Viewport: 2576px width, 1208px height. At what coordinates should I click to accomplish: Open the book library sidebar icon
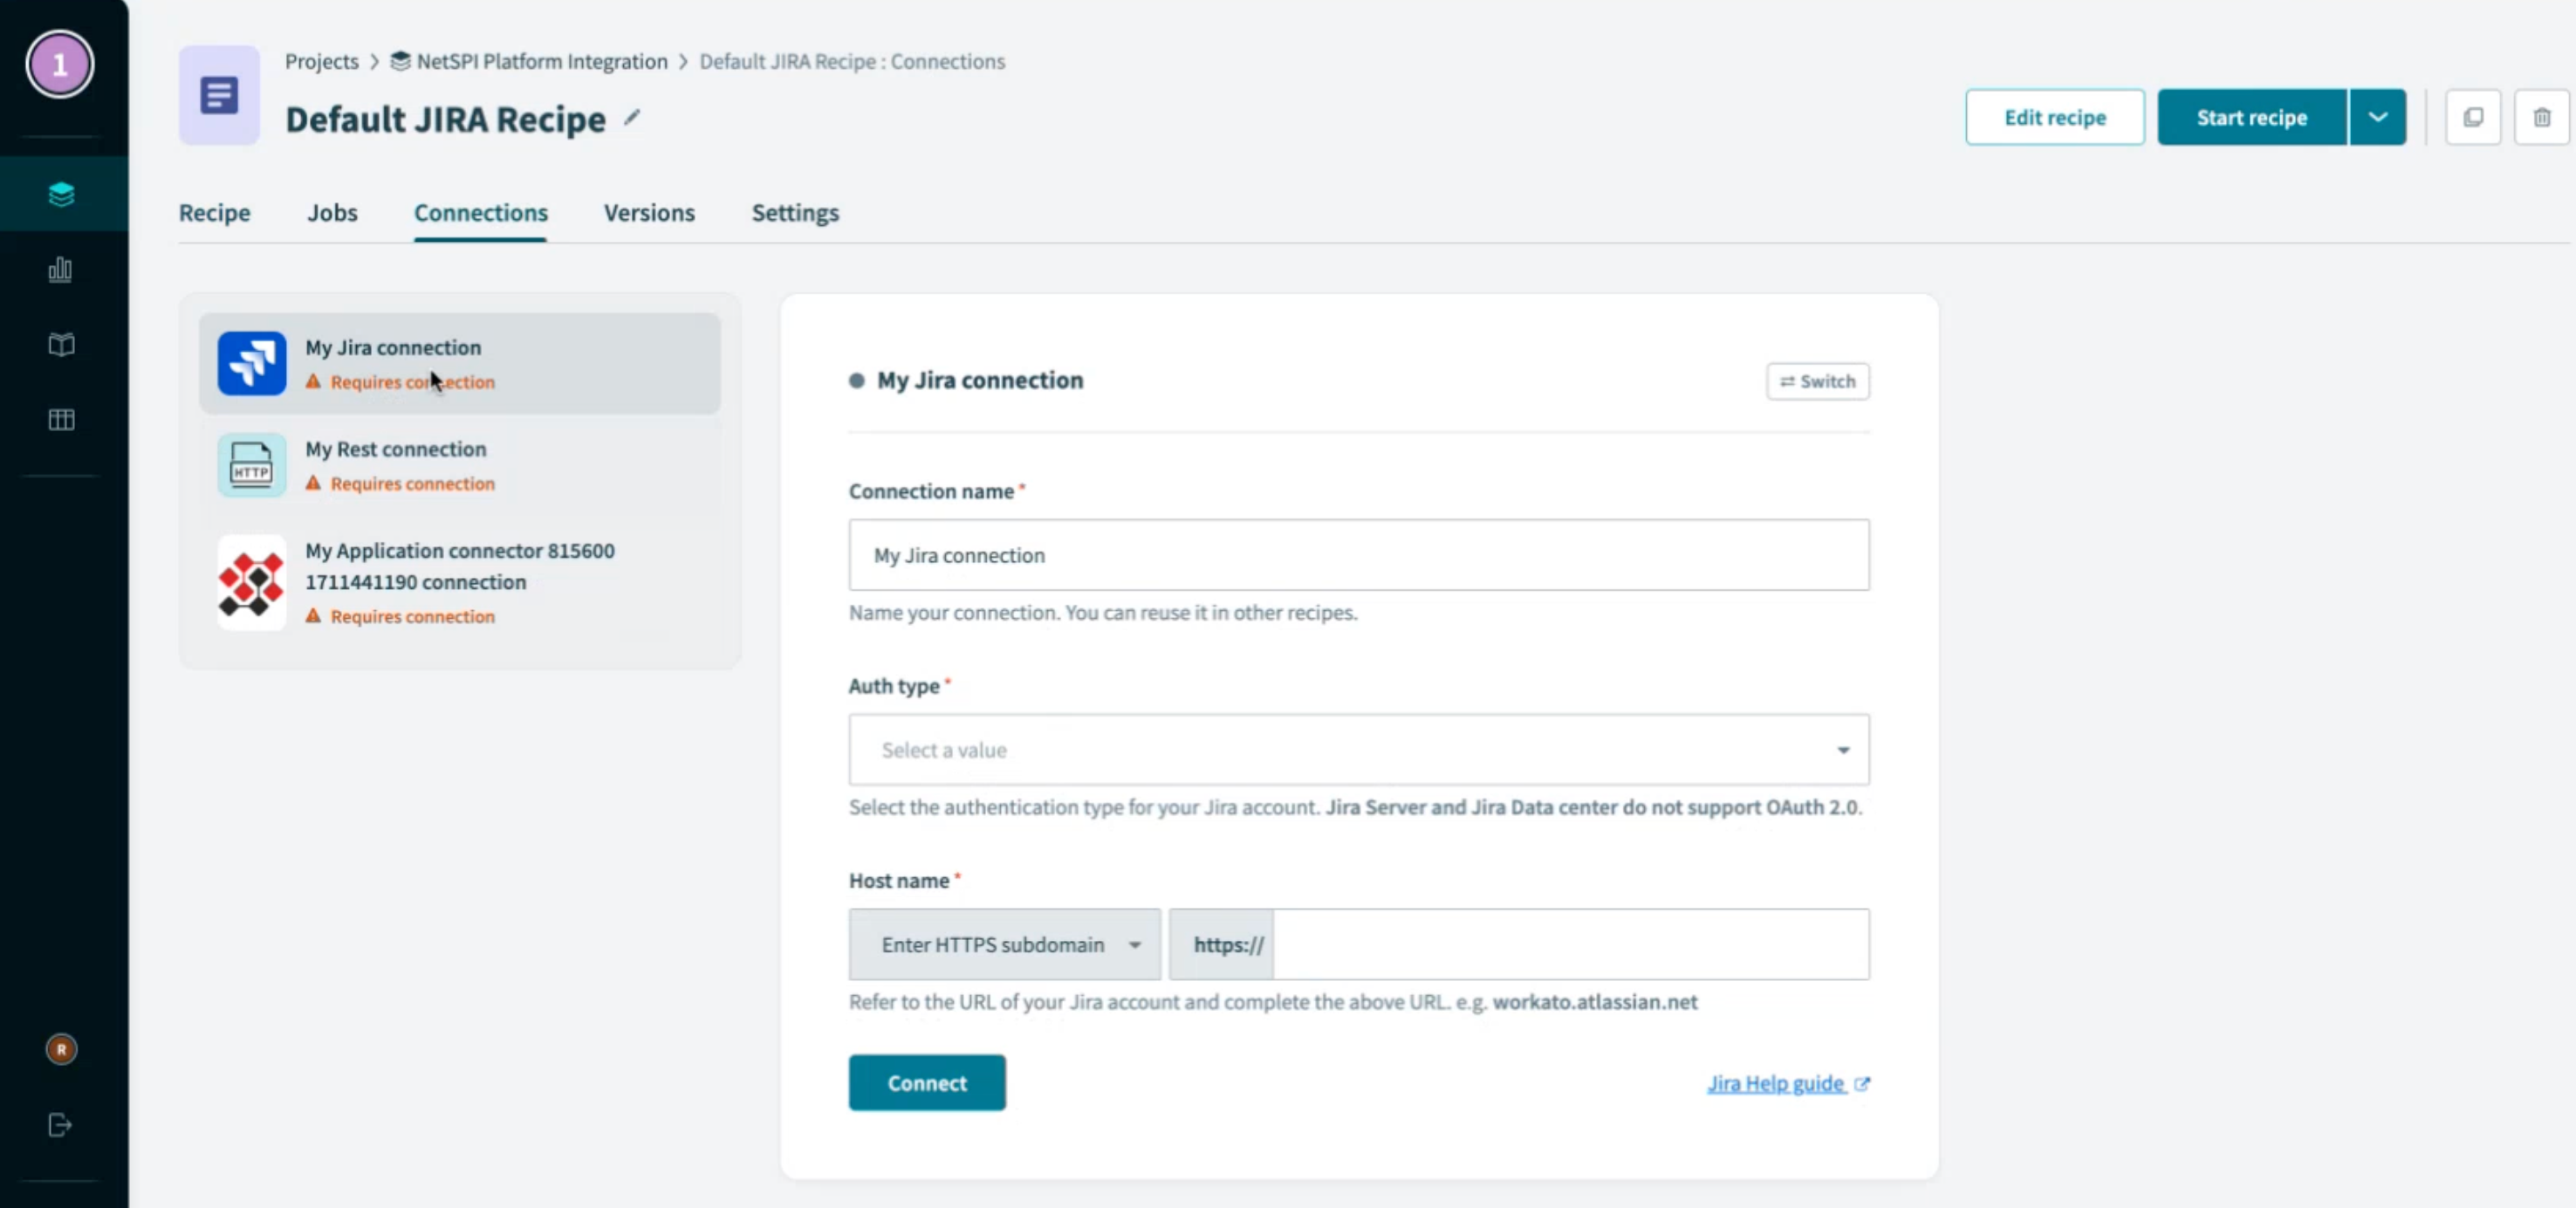(x=61, y=345)
